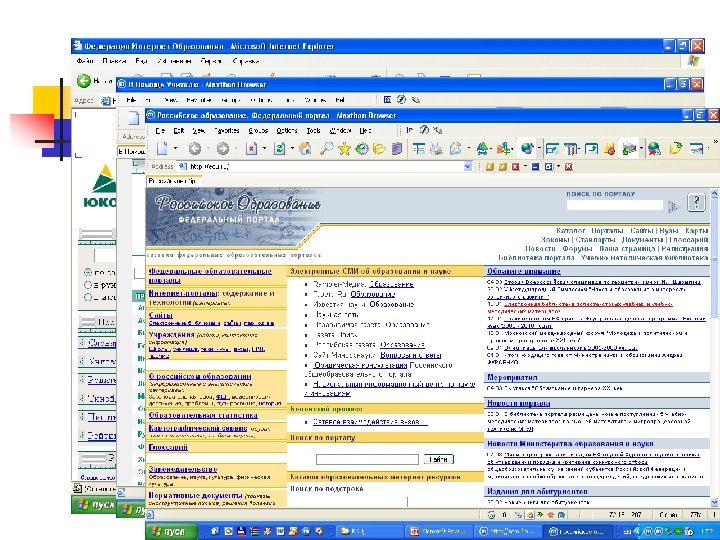Open Обратите внимание heading link
720x540 pixels.
point(524,271)
